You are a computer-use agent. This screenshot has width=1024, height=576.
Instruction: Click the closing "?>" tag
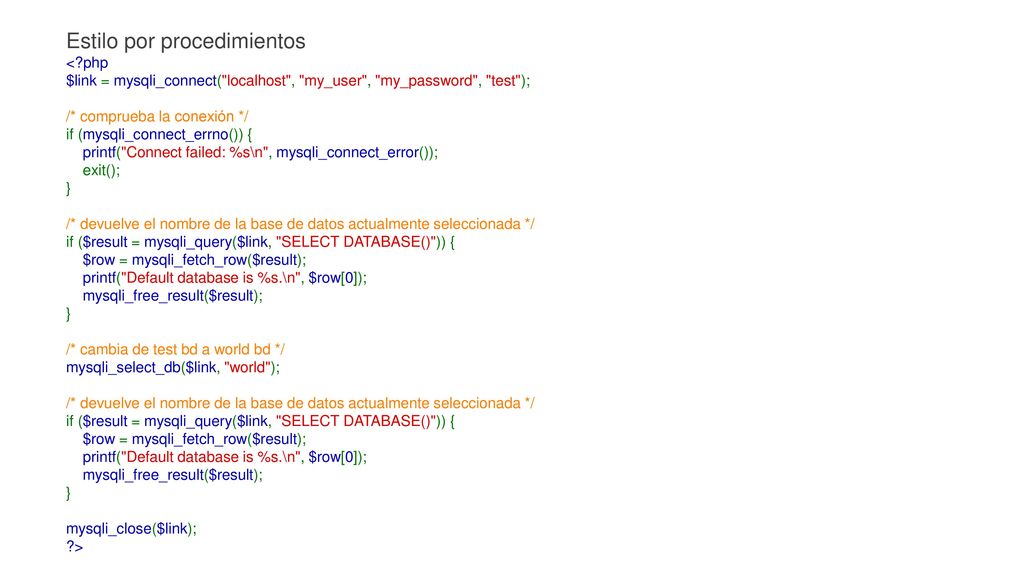click(x=74, y=547)
